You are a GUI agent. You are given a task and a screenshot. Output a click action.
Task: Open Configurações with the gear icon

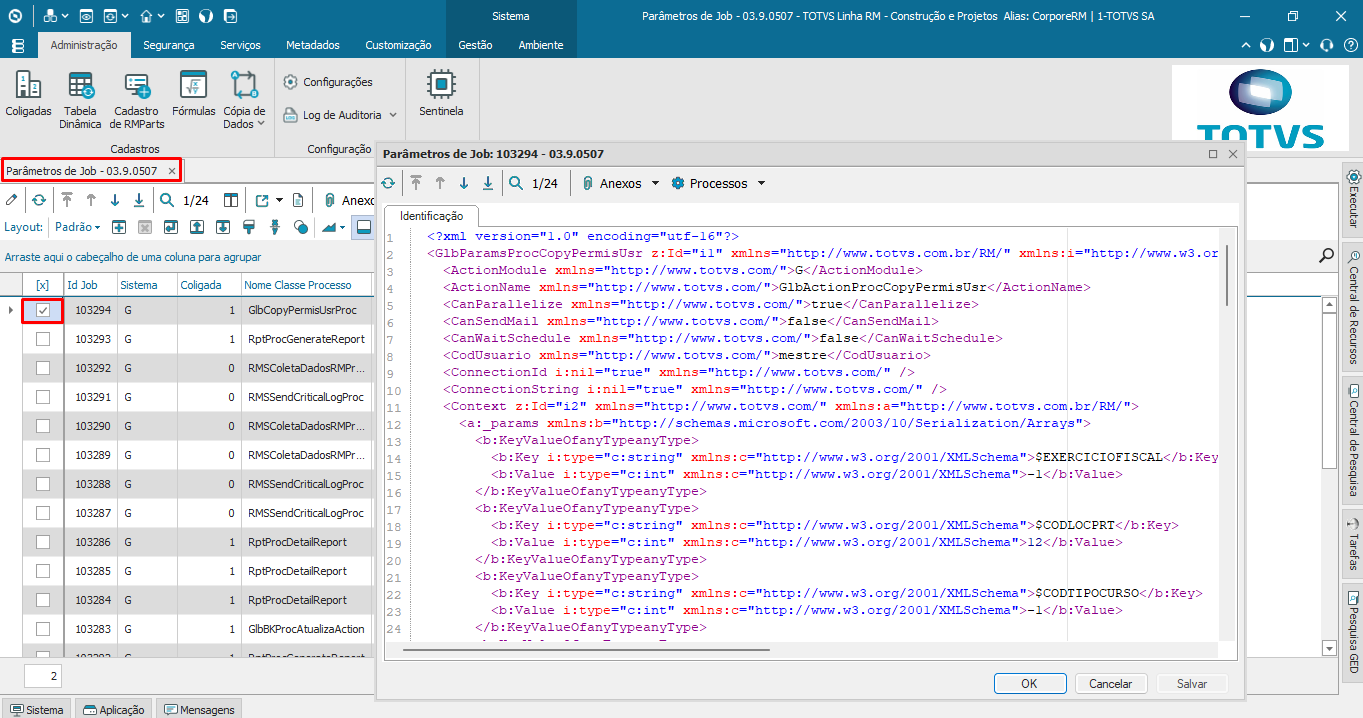point(328,82)
